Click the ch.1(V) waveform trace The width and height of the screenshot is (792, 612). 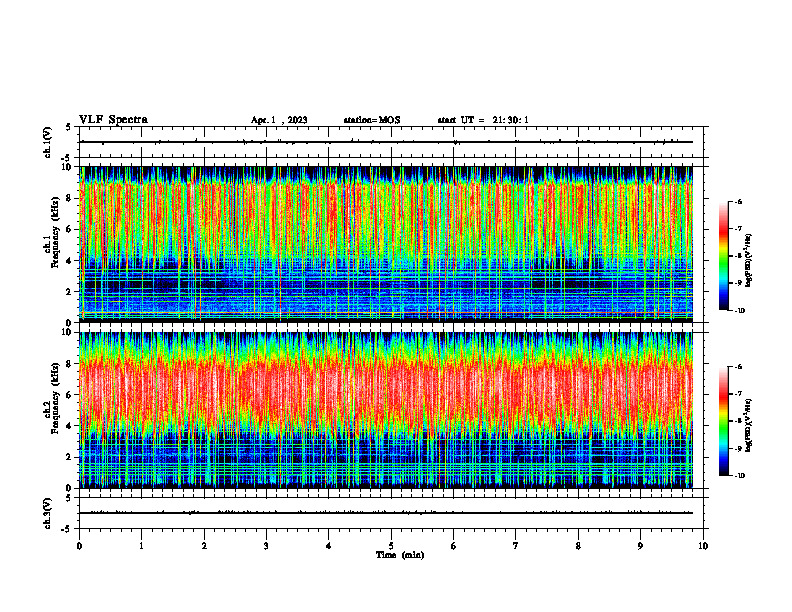pos(386,142)
